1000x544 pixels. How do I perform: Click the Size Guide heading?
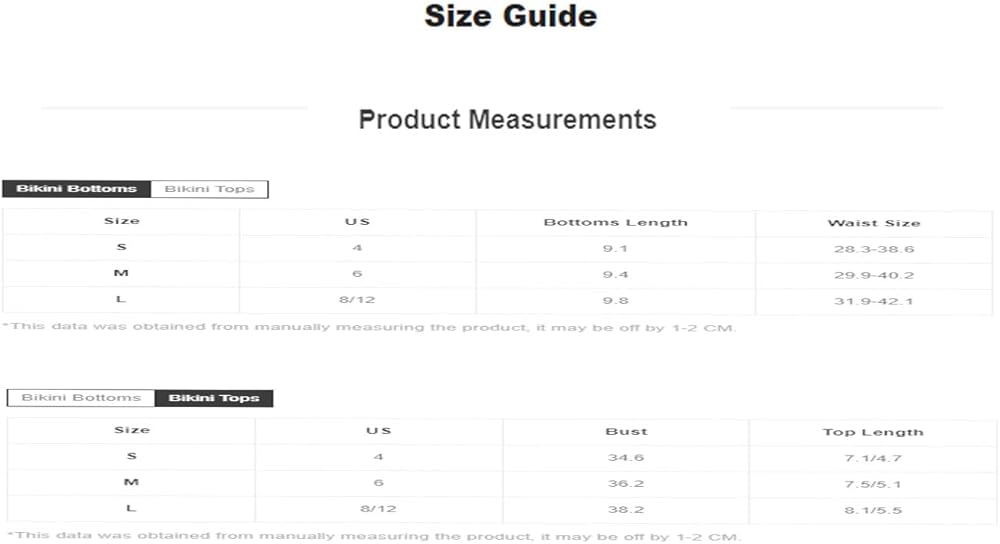click(510, 17)
